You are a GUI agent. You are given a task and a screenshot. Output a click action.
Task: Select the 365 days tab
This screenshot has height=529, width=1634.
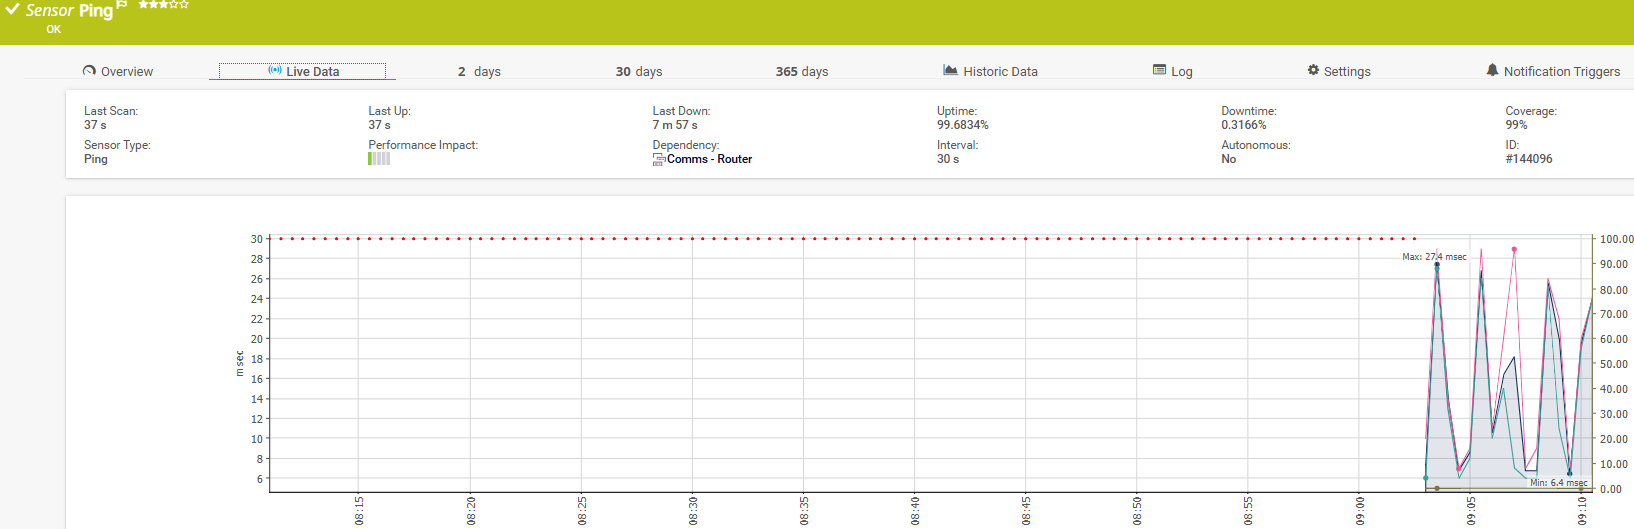point(802,72)
